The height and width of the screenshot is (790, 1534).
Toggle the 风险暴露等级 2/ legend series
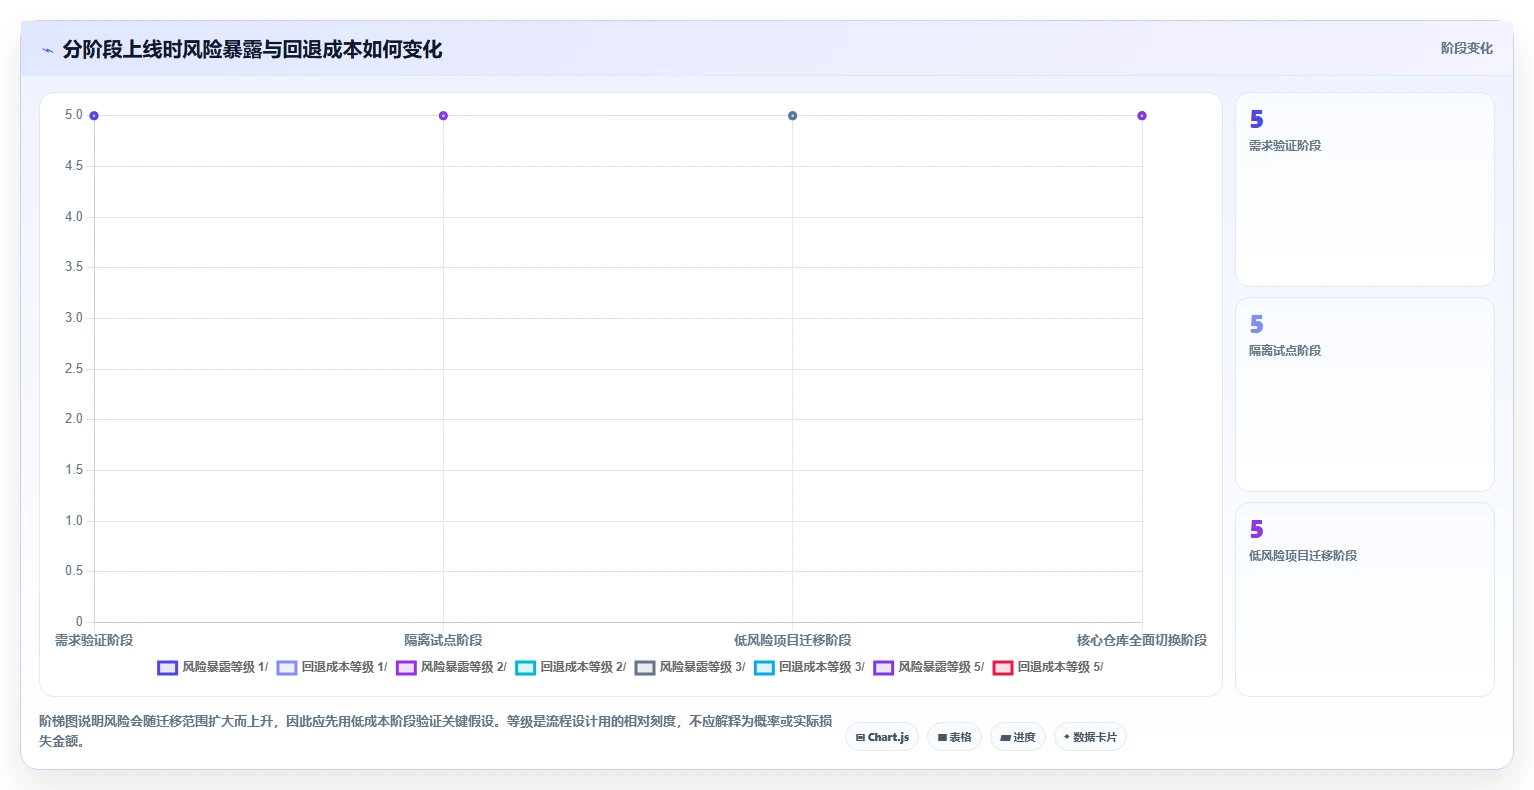pyautogui.click(x=451, y=667)
